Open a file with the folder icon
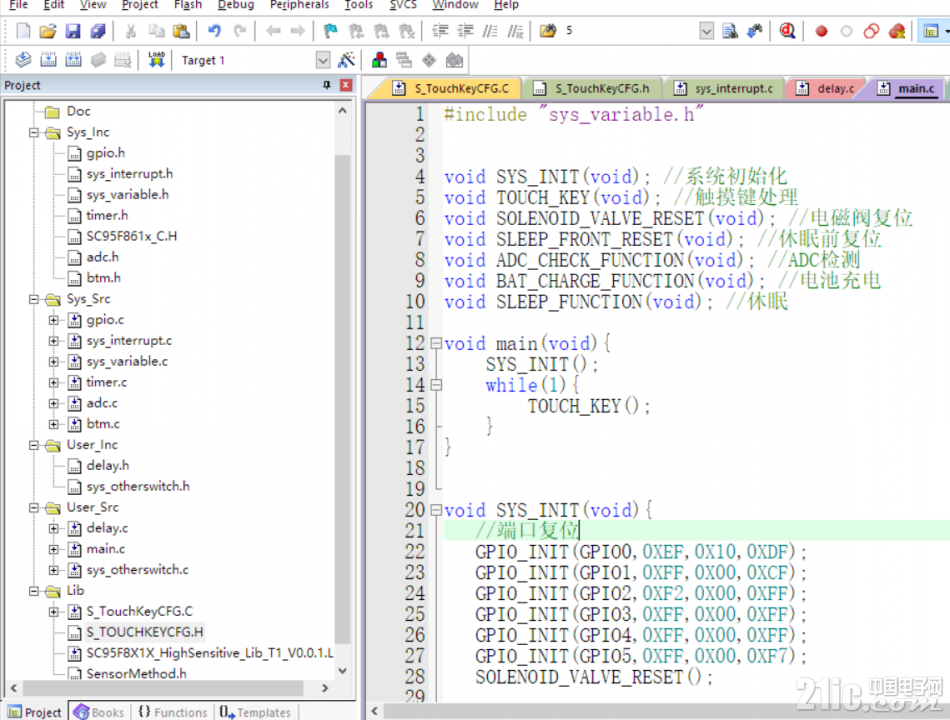Viewport: 950px width, 720px height. tap(48, 31)
